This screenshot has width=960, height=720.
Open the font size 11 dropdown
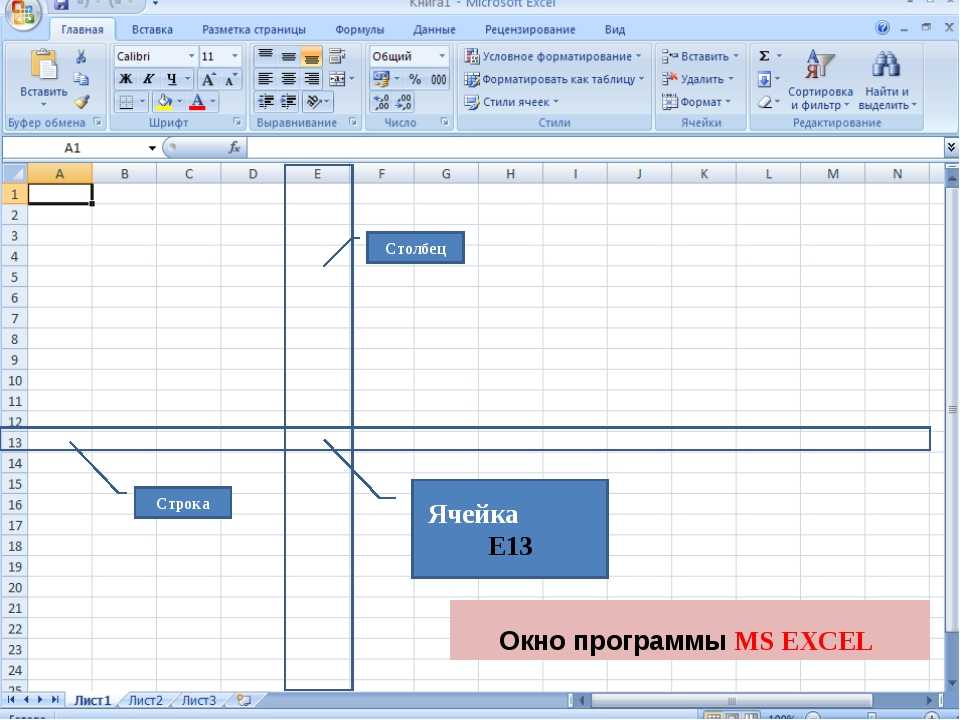click(234, 56)
